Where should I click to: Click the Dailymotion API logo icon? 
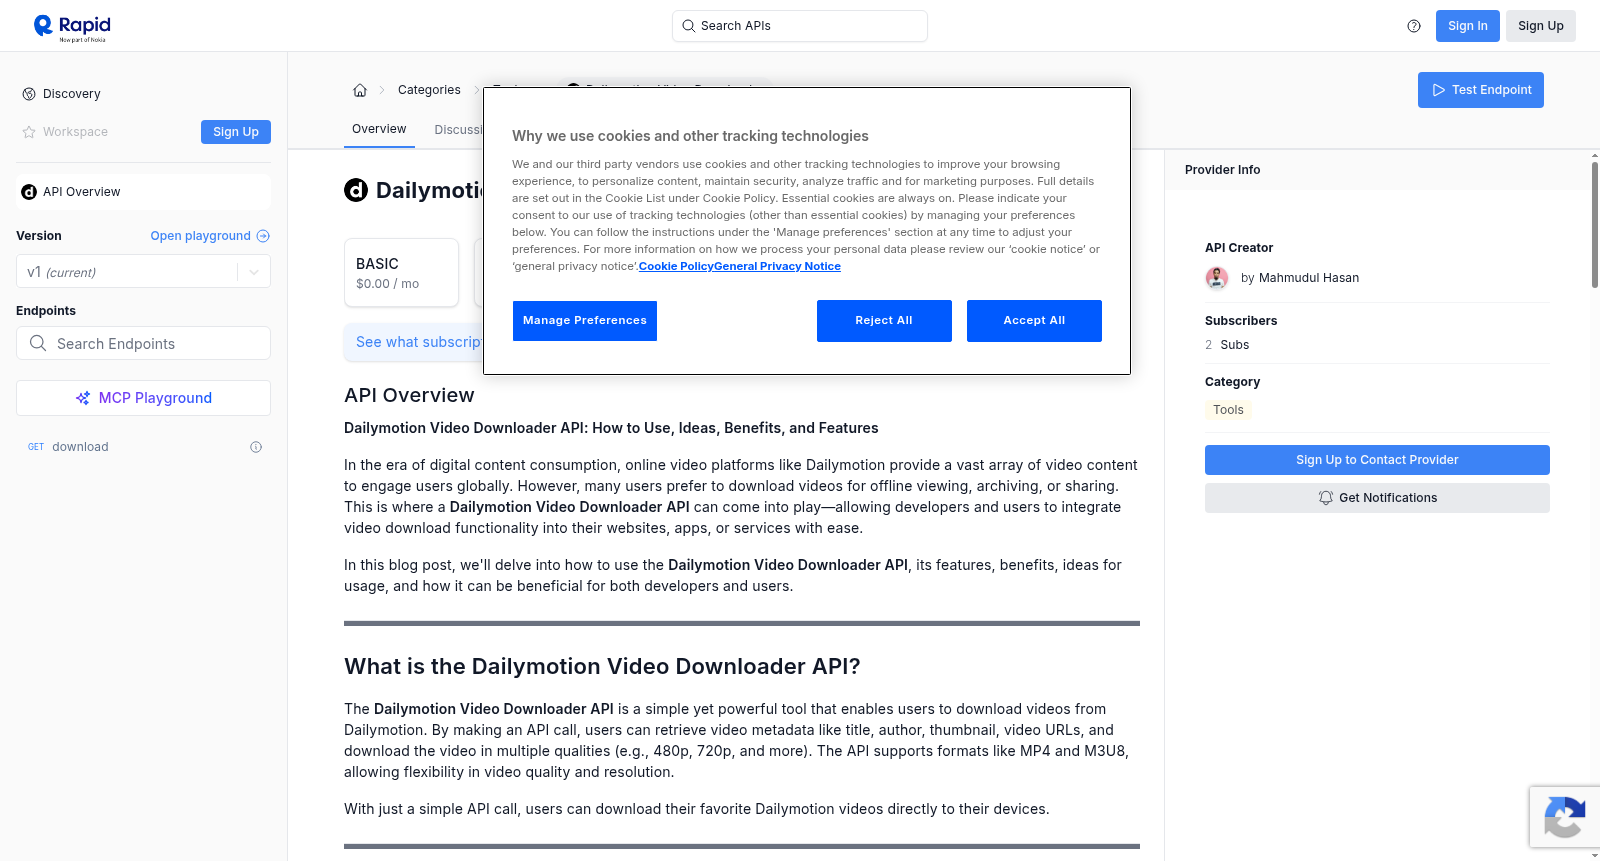click(356, 190)
